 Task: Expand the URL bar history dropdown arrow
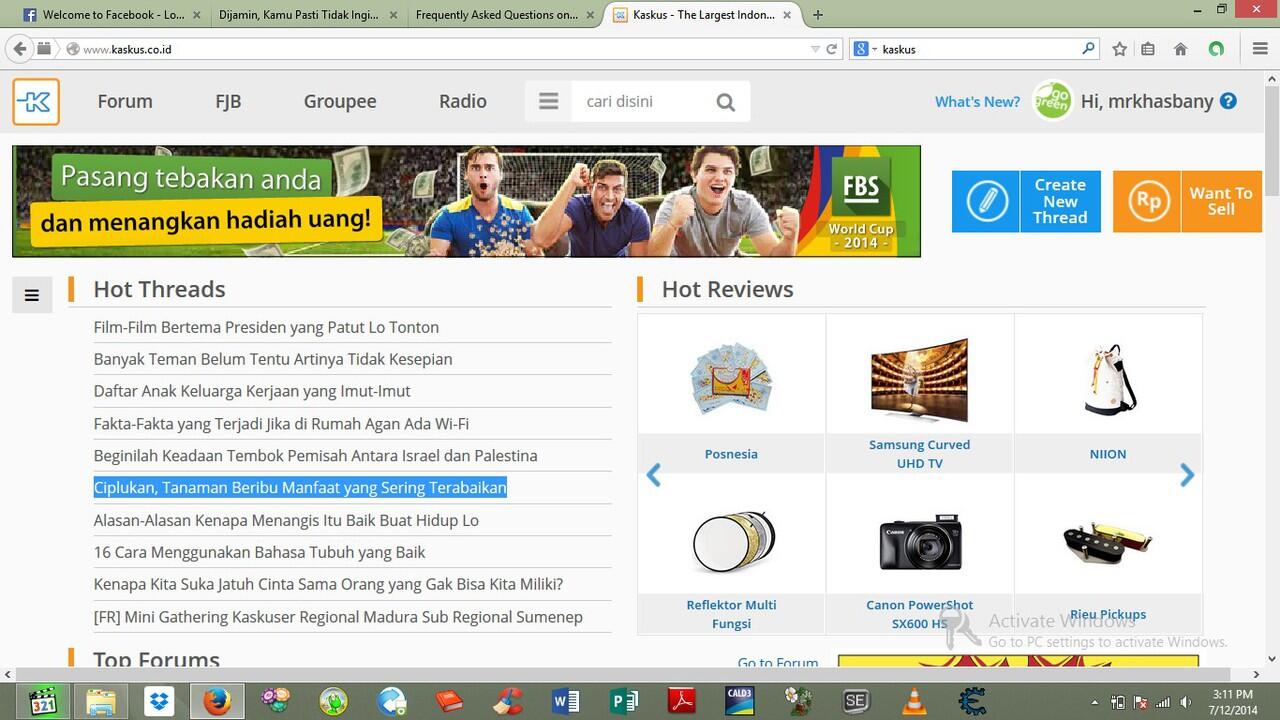tap(816, 48)
